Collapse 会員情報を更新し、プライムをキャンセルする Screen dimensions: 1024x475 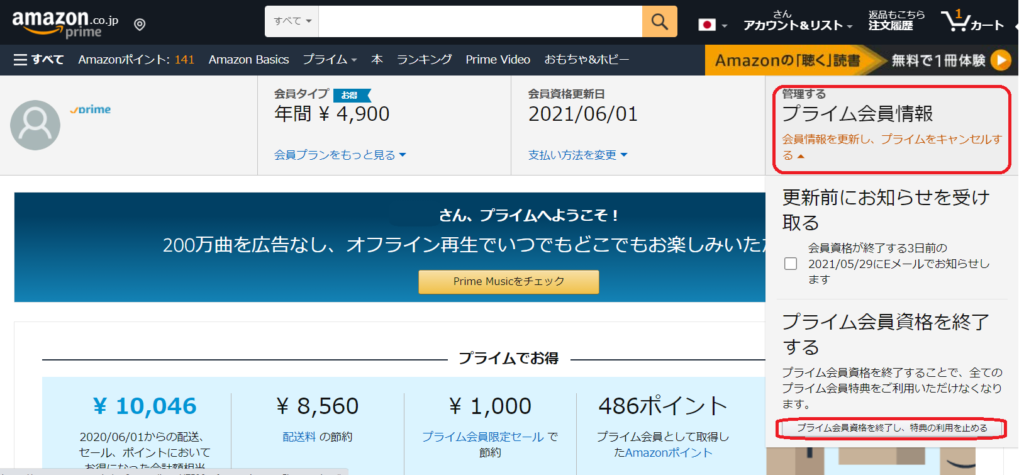(891, 147)
